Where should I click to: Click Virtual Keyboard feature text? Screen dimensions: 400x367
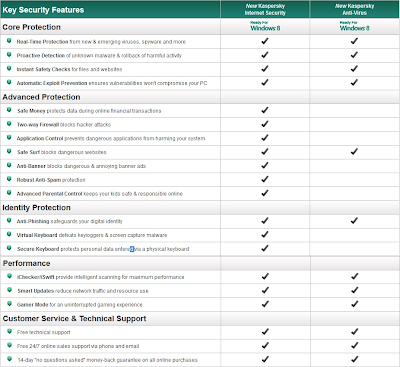click(x=92, y=235)
